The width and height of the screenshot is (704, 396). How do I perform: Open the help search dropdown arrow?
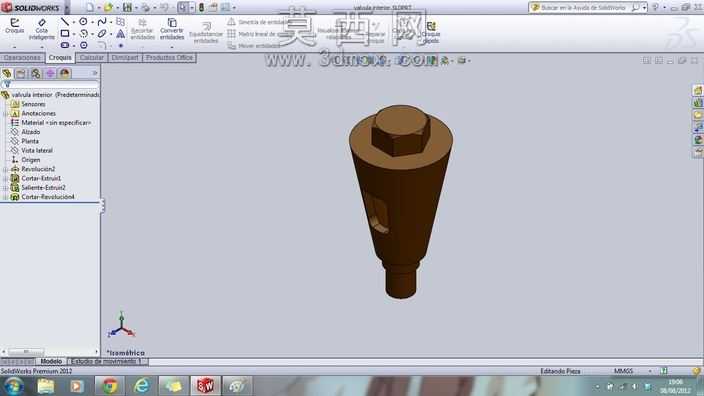[x=644, y=7]
